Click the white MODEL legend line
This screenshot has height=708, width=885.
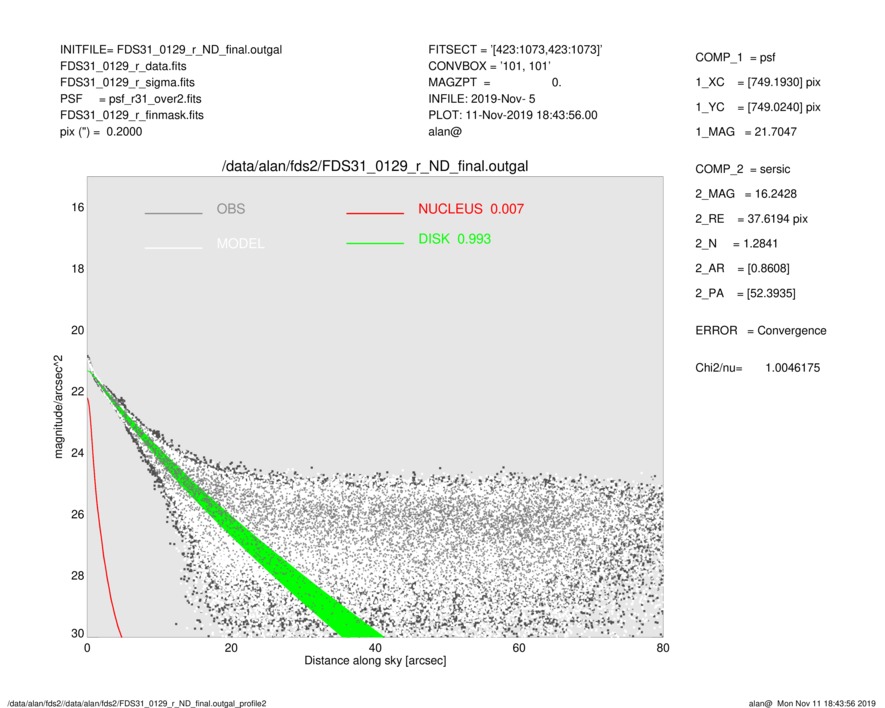pyautogui.click(x=173, y=248)
